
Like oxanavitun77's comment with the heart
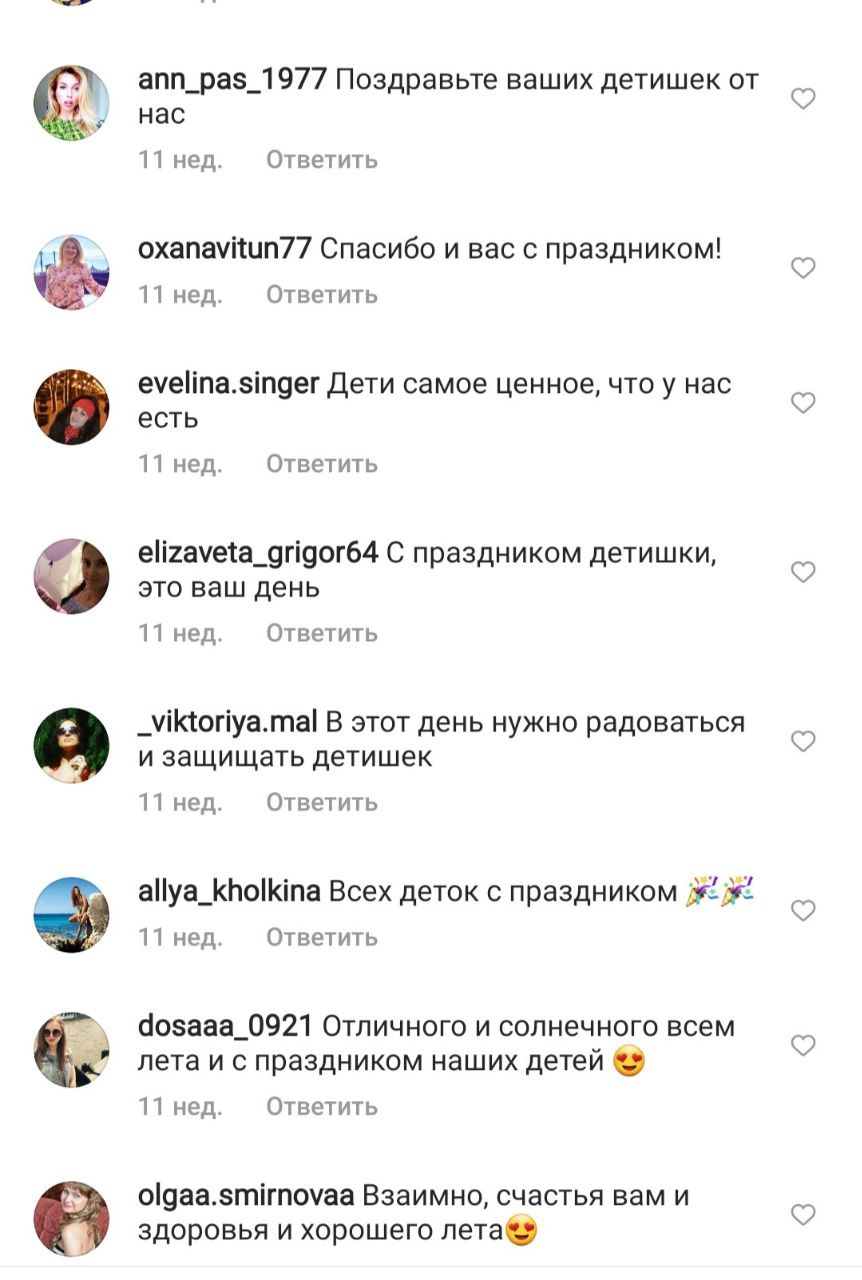tap(803, 267)
